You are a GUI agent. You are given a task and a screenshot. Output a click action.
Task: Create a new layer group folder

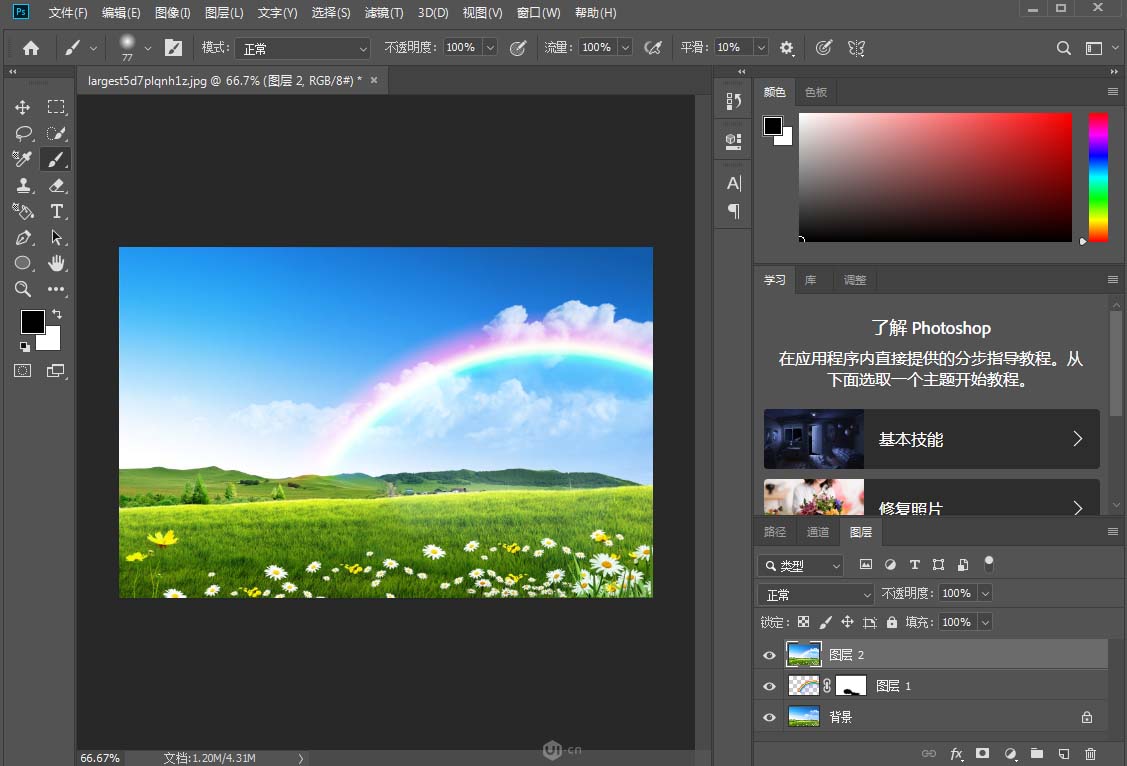click(1036, 753)
